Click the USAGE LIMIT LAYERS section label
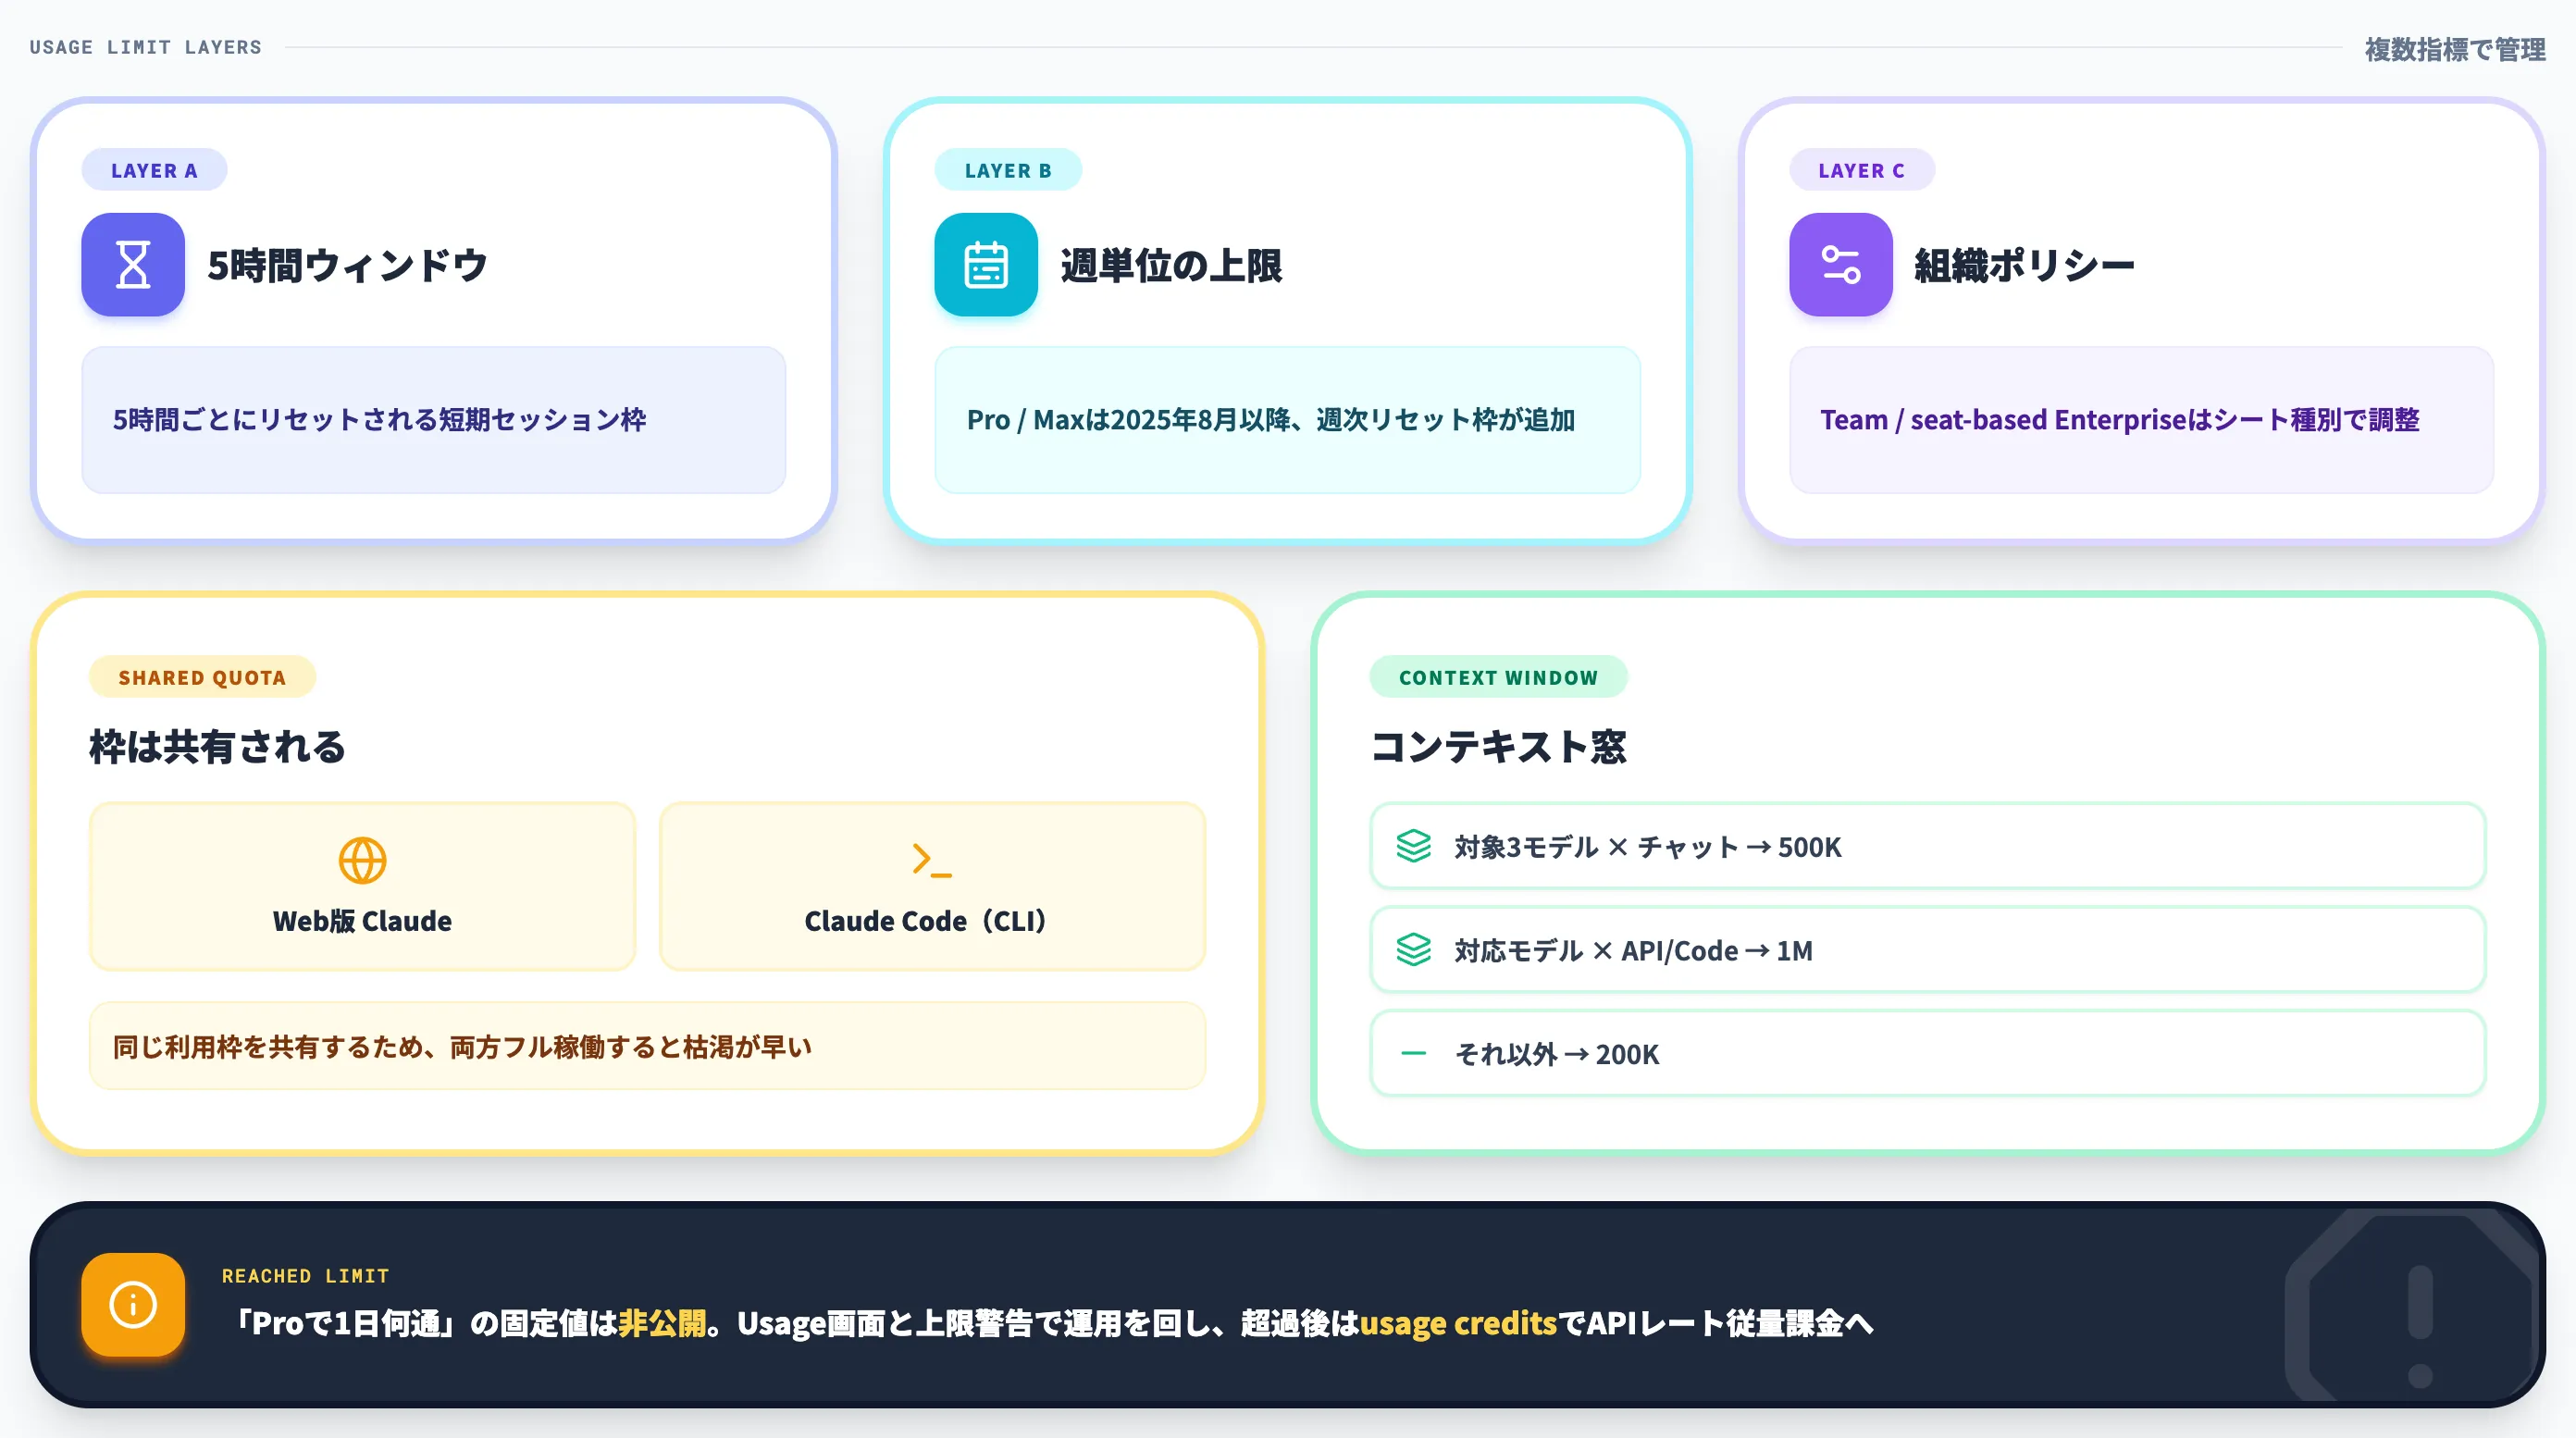Image resolution: width=2576 pixels, height=1438 pixels. pos(146,47)
